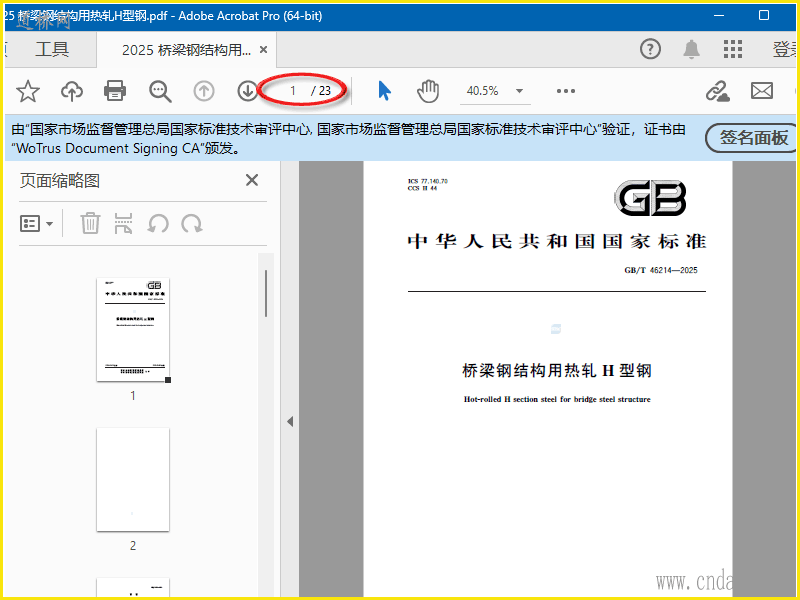Click the ICS 77.140.70 classification text

coord(428,181)
